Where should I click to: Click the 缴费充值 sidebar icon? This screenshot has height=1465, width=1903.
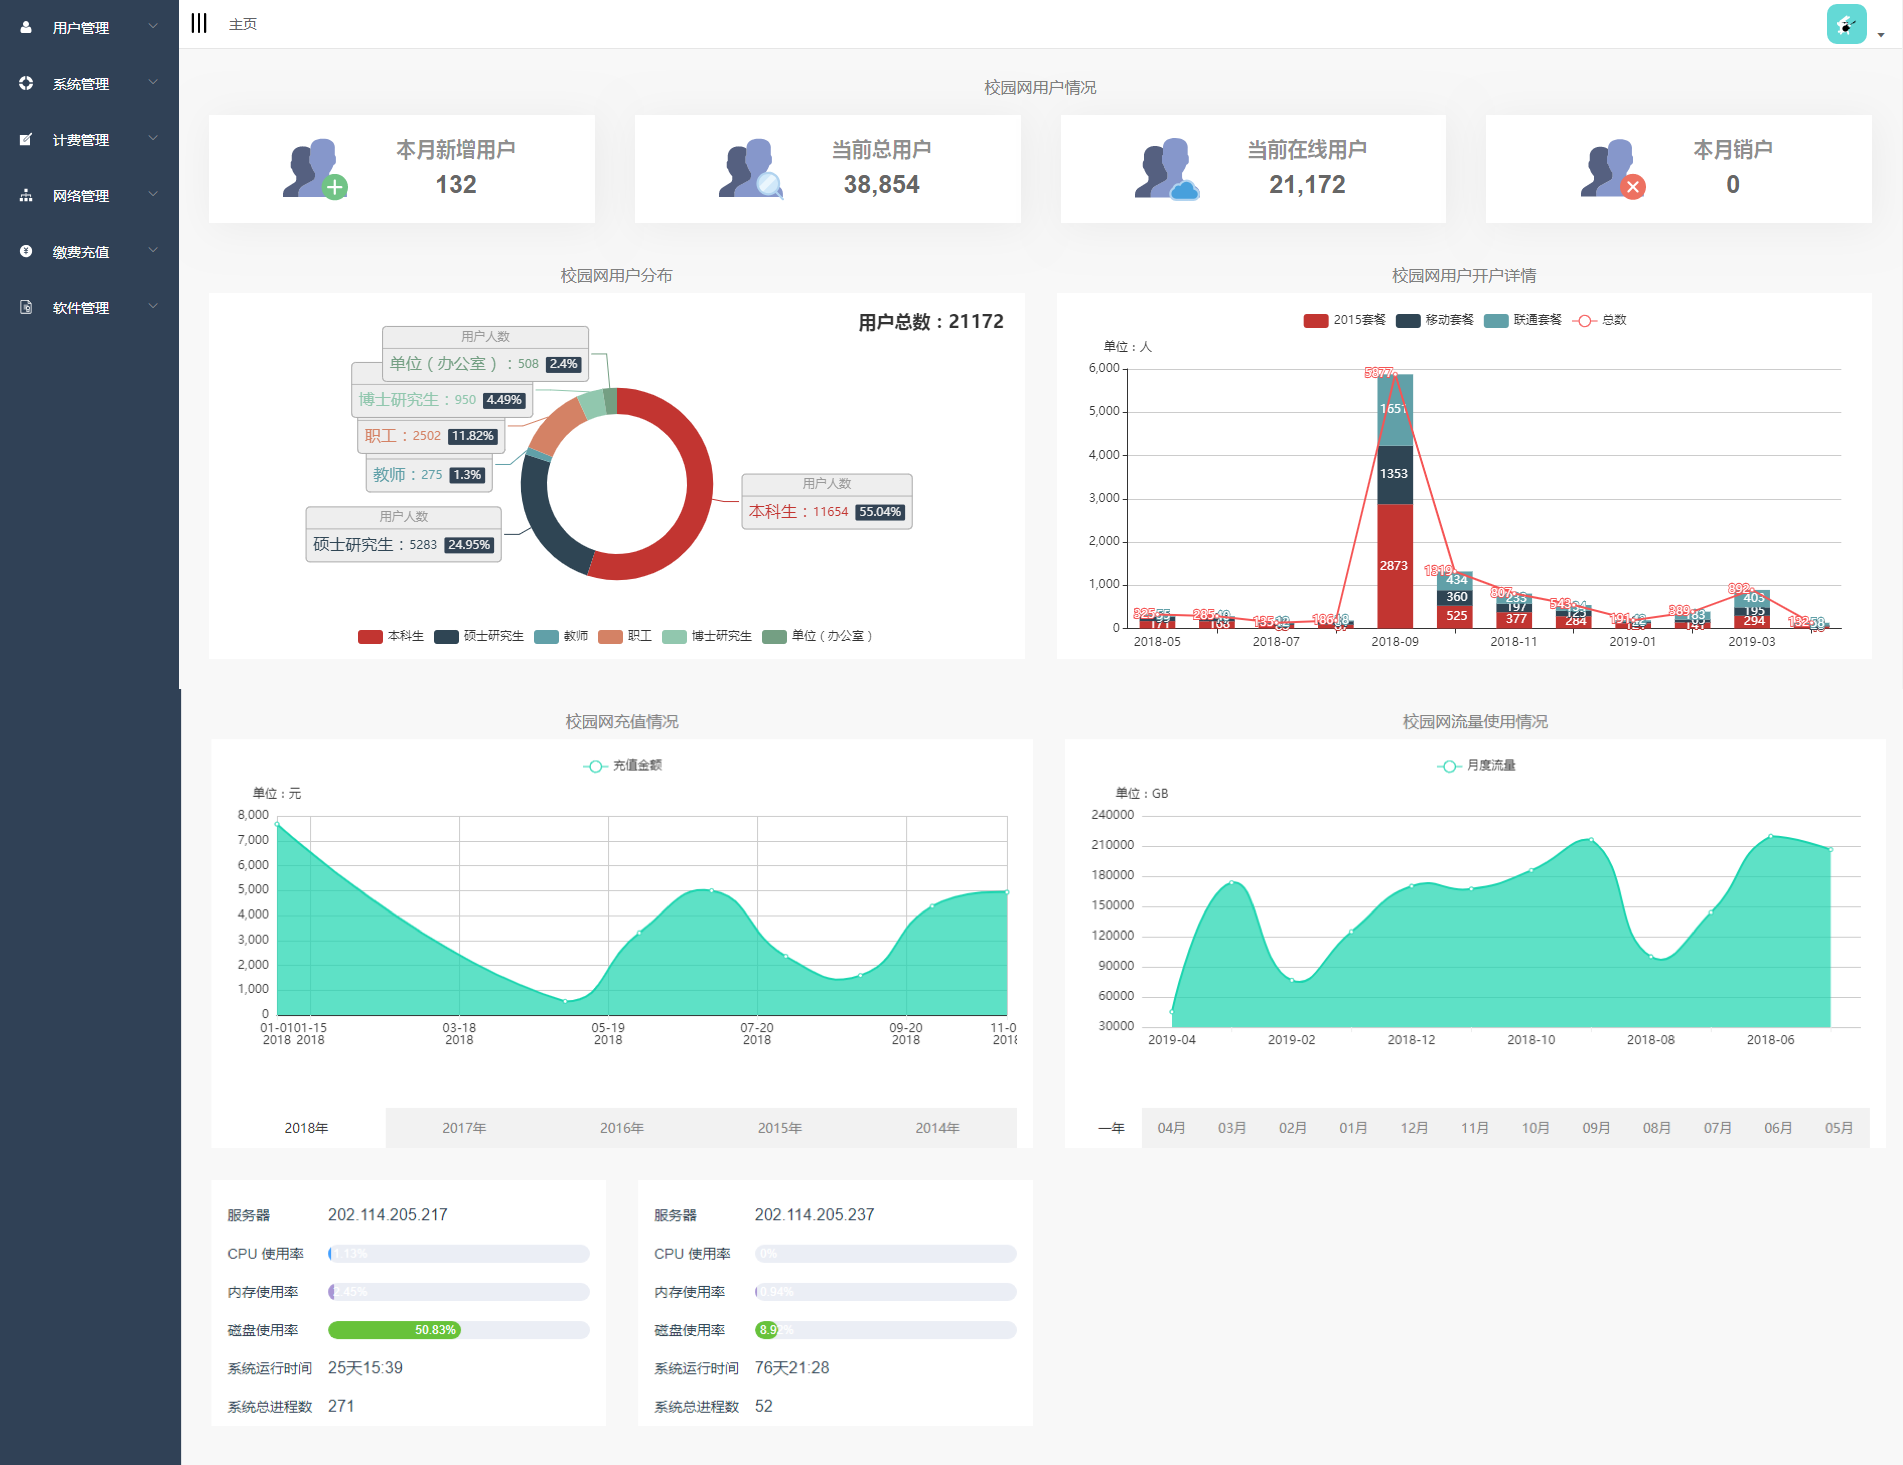tap(26, 252)
